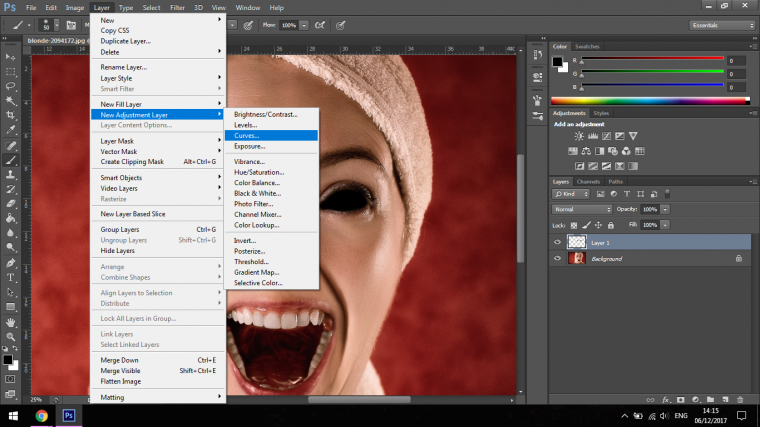Select the Pen tool

pyautogui.click(x=10, y=263)
